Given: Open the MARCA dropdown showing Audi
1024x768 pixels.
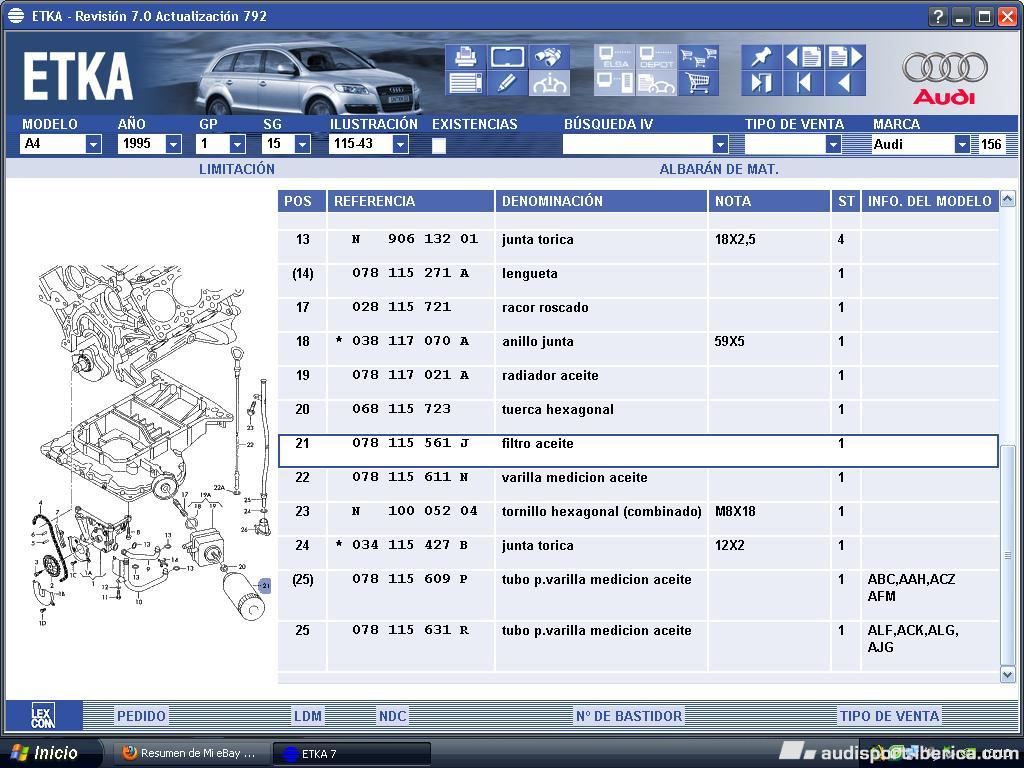Looking at the screenshot, I should pos(962,144).
